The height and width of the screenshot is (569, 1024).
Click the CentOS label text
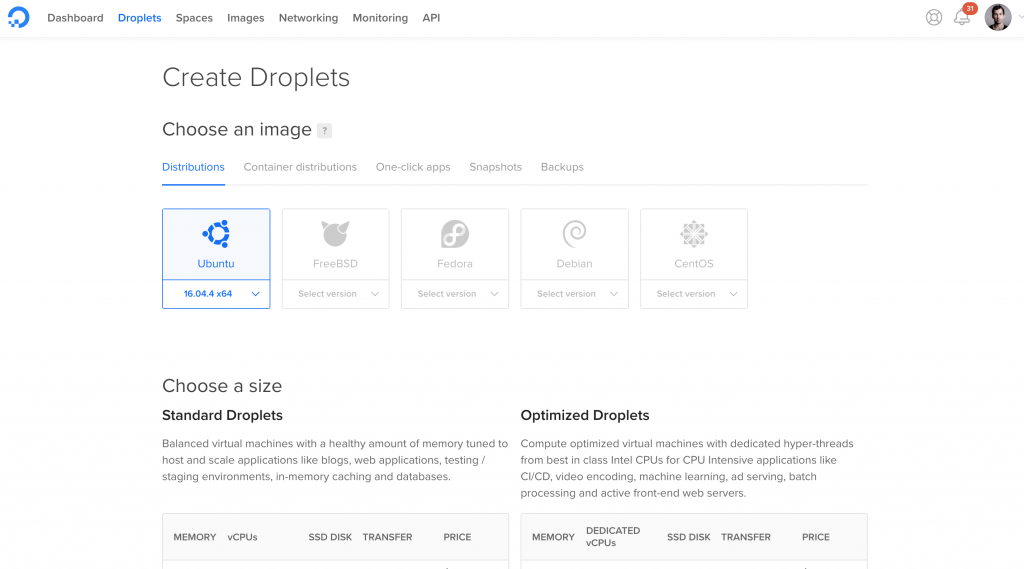[694, 264]
